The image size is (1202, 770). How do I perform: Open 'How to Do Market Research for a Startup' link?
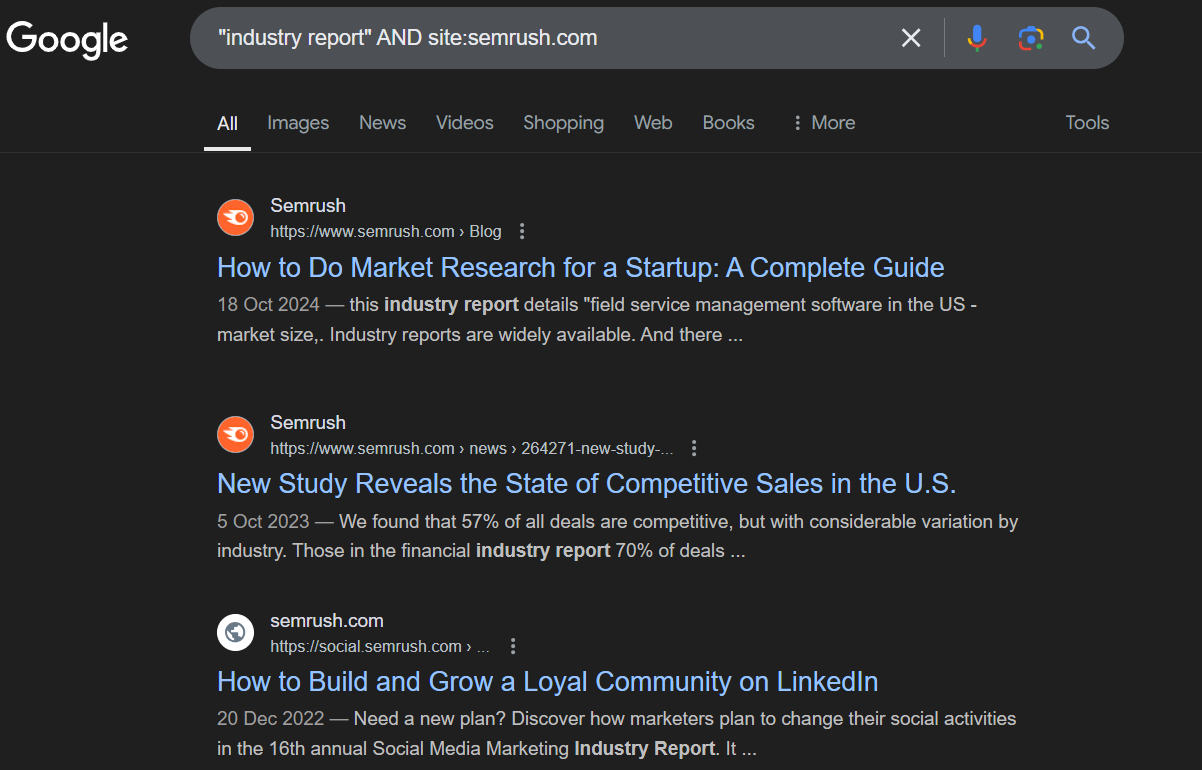click(x=581, y=268)
